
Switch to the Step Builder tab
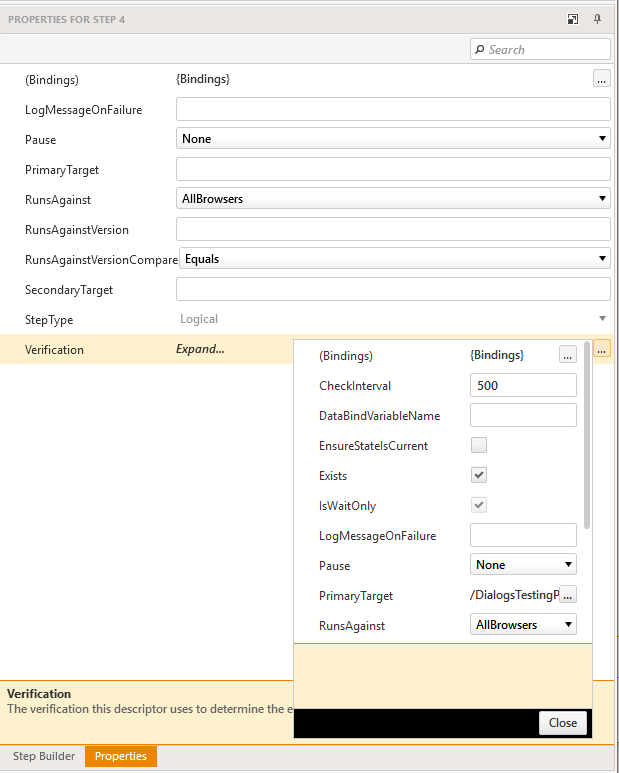[44, 756]
